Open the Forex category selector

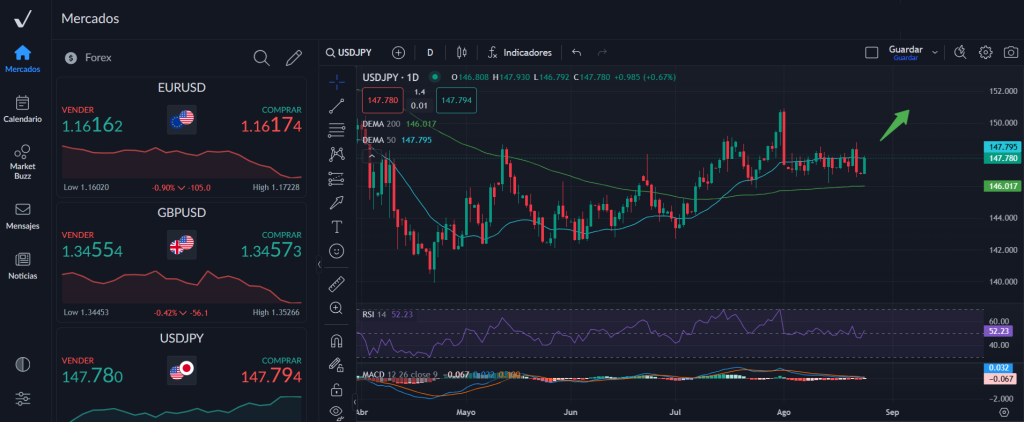pyautogui.click(x=88, y=57)
